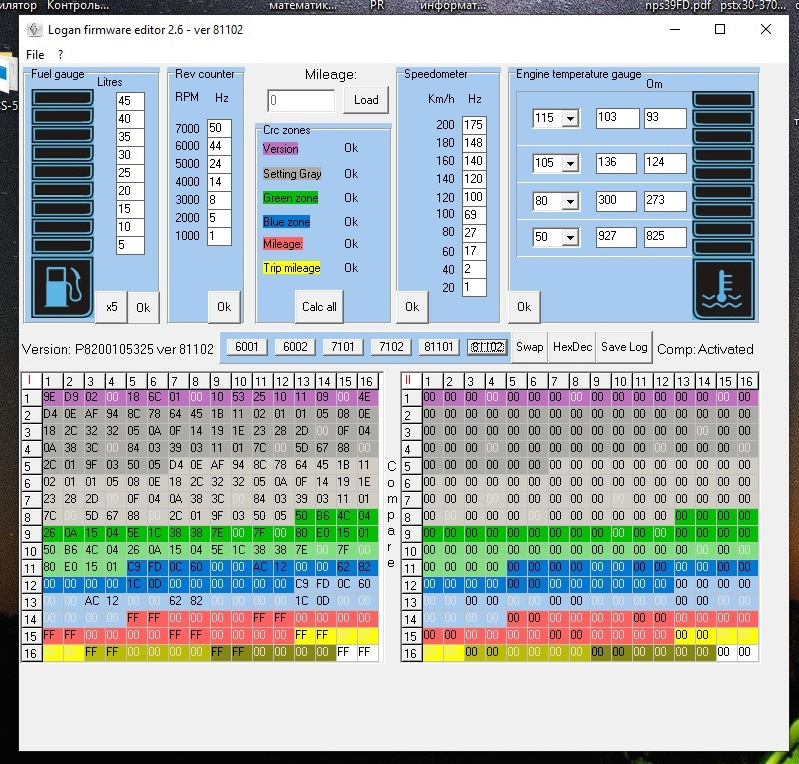Click Ok in Fuel gauge panel
Screen dimensions: 799x764
143,308
